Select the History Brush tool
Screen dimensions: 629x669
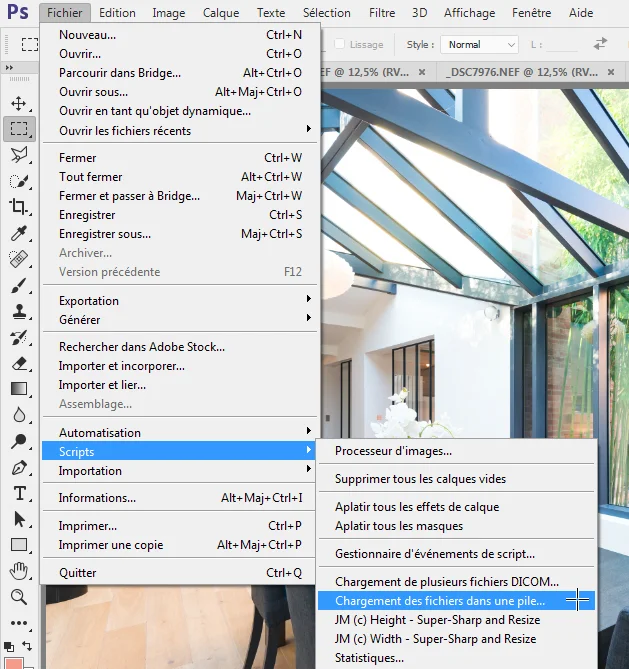[19, 337]
